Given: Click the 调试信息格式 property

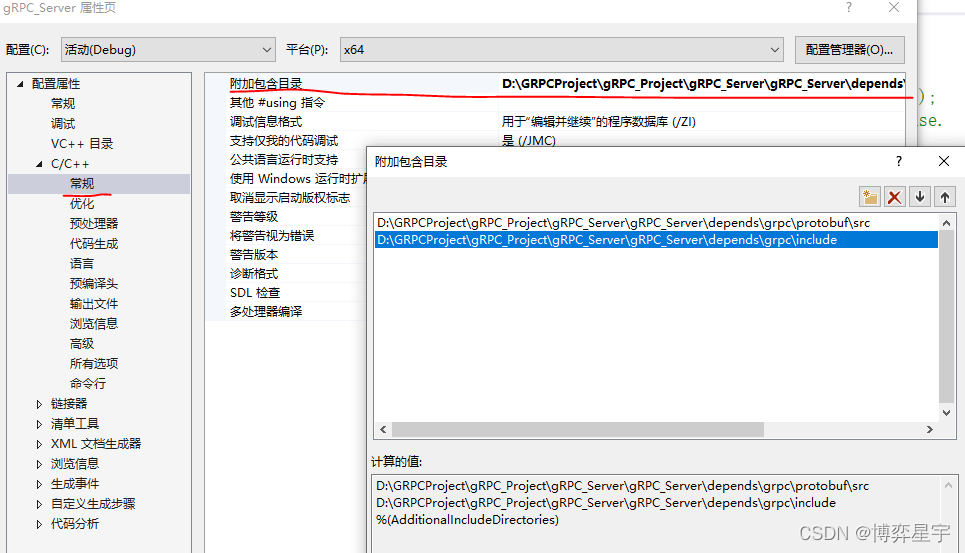Looking at the screenshot, I should point(266,122).
